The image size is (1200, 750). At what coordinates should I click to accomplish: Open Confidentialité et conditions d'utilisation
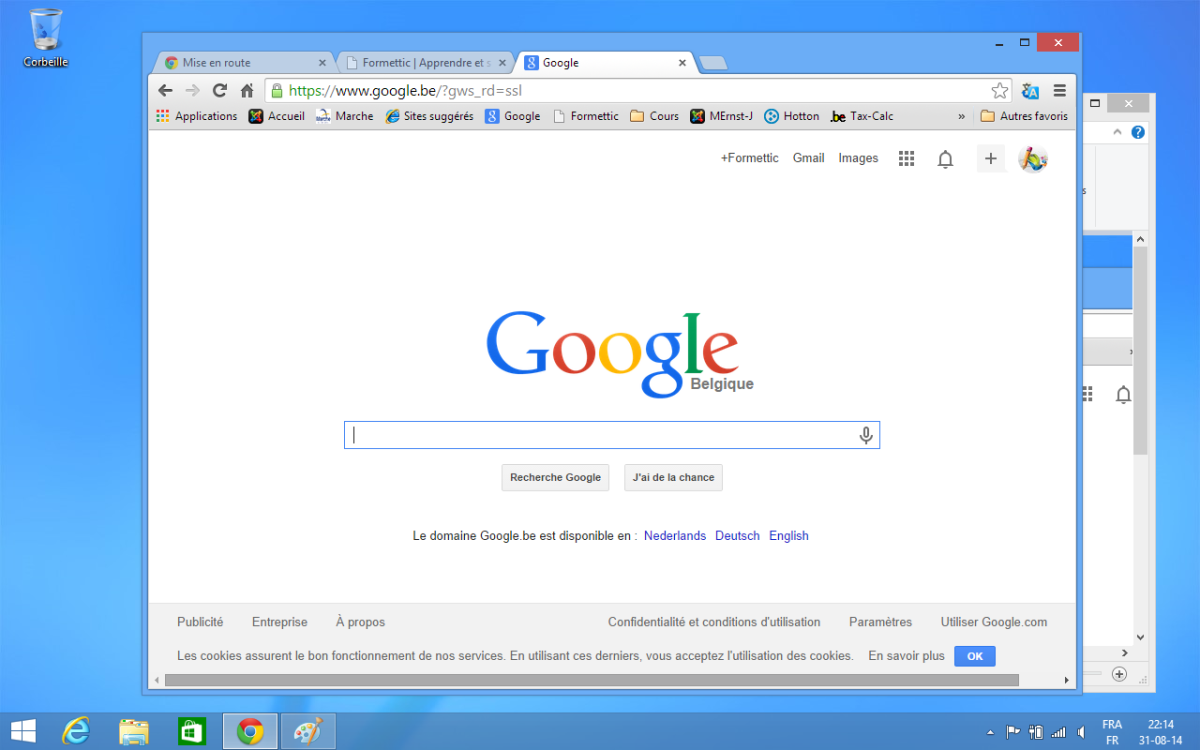(x=714, y=622)
